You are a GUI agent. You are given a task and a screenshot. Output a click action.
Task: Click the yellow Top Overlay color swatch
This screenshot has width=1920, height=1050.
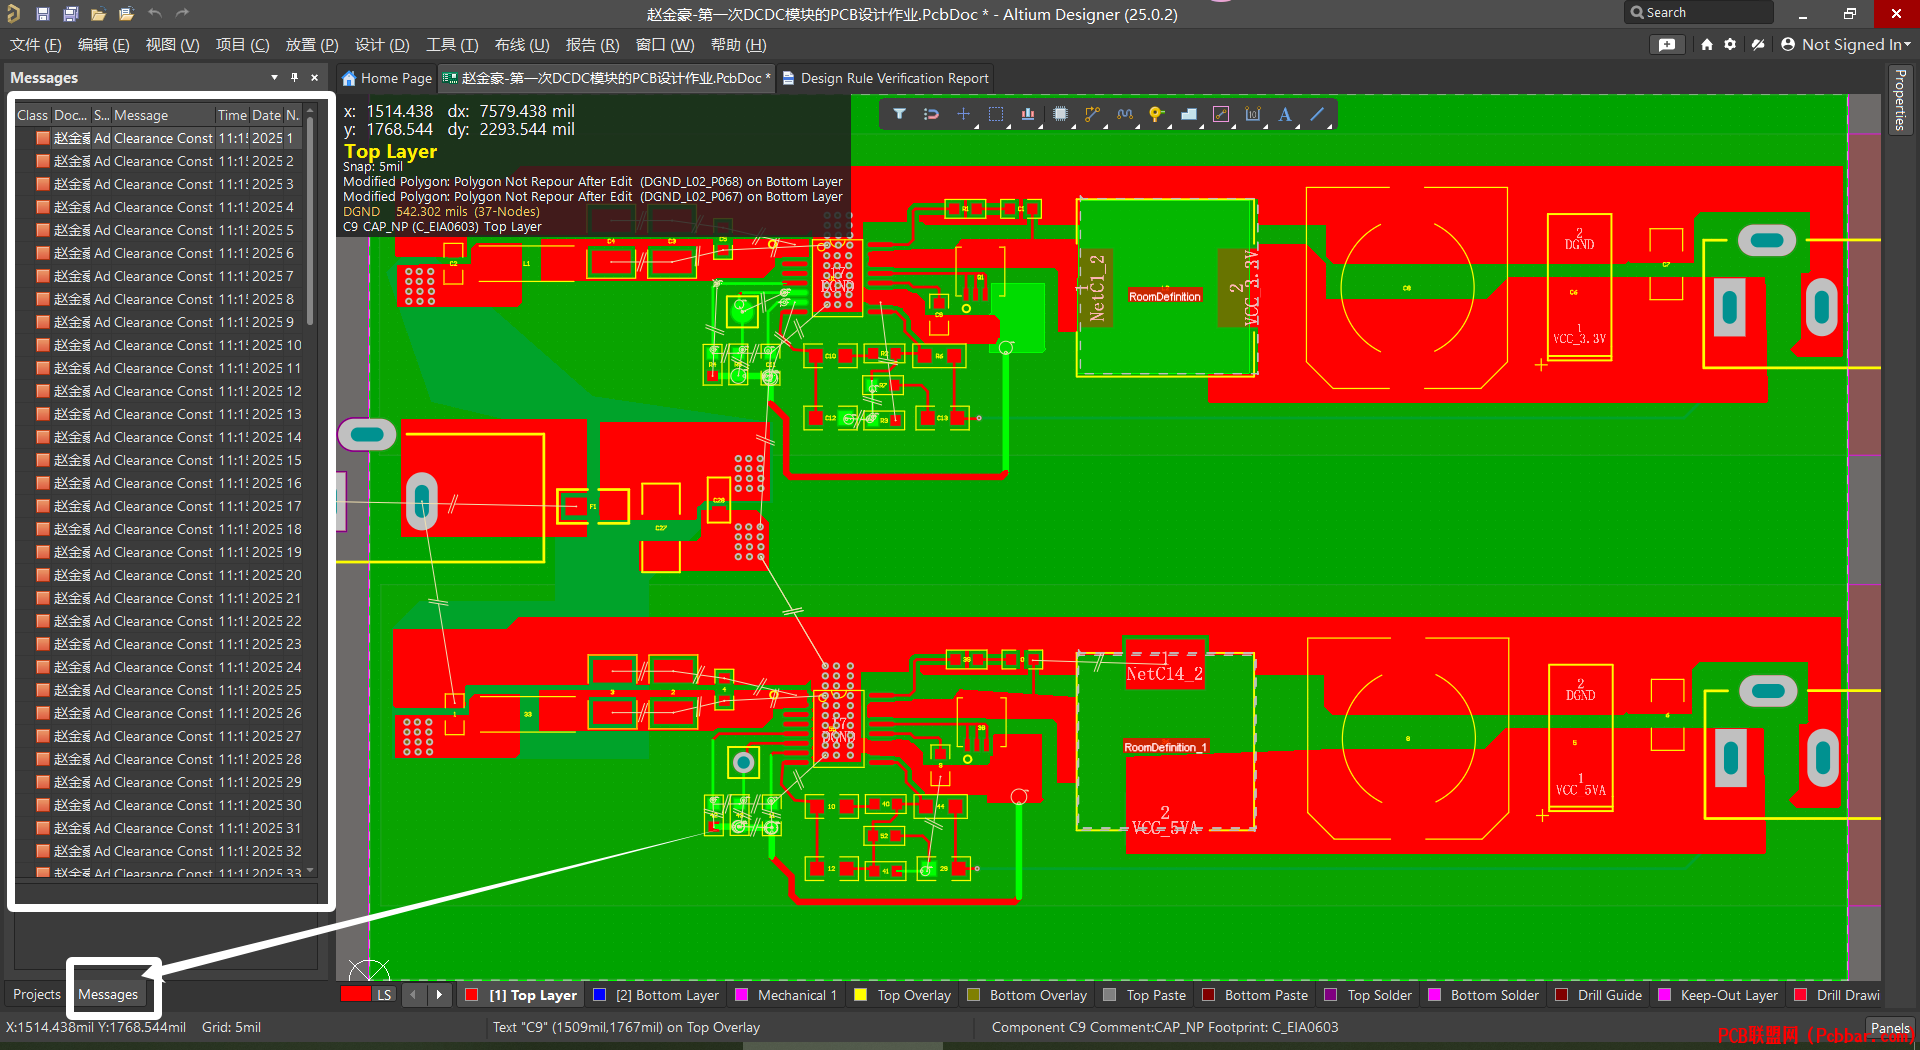861,995
